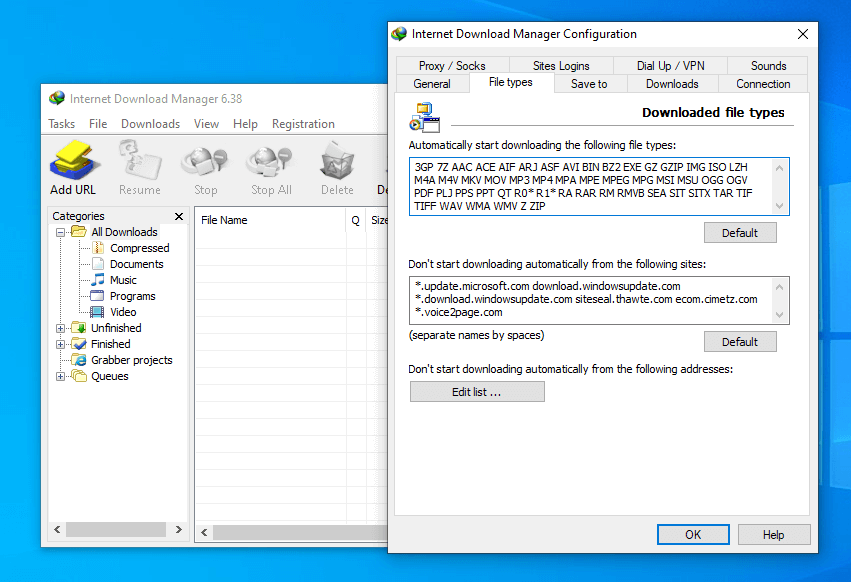Open the View menu

point(206,124)
